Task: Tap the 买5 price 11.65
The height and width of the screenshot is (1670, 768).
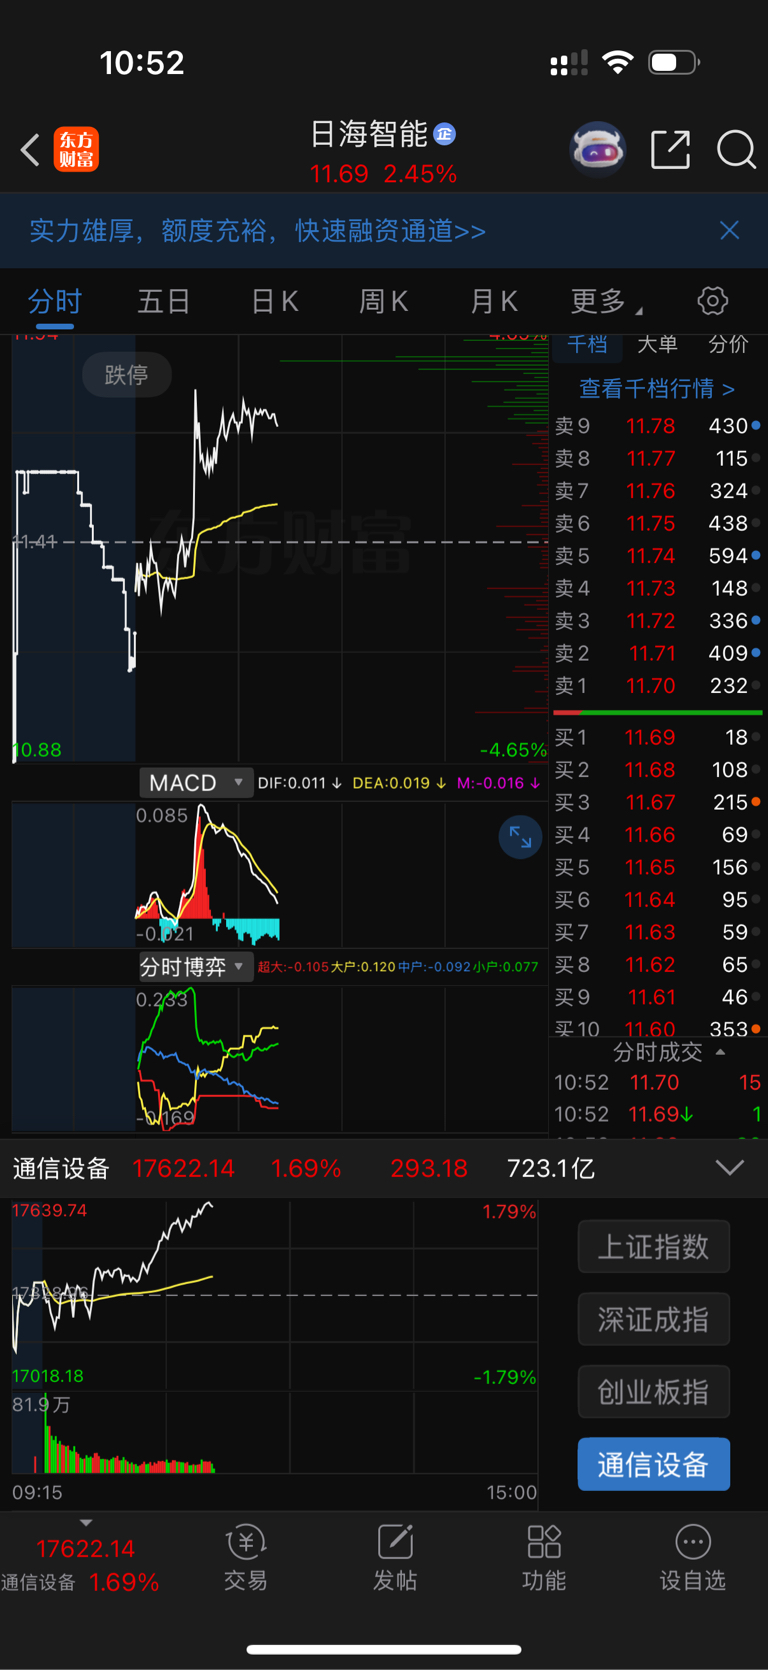Action: (x=650, y=868)
